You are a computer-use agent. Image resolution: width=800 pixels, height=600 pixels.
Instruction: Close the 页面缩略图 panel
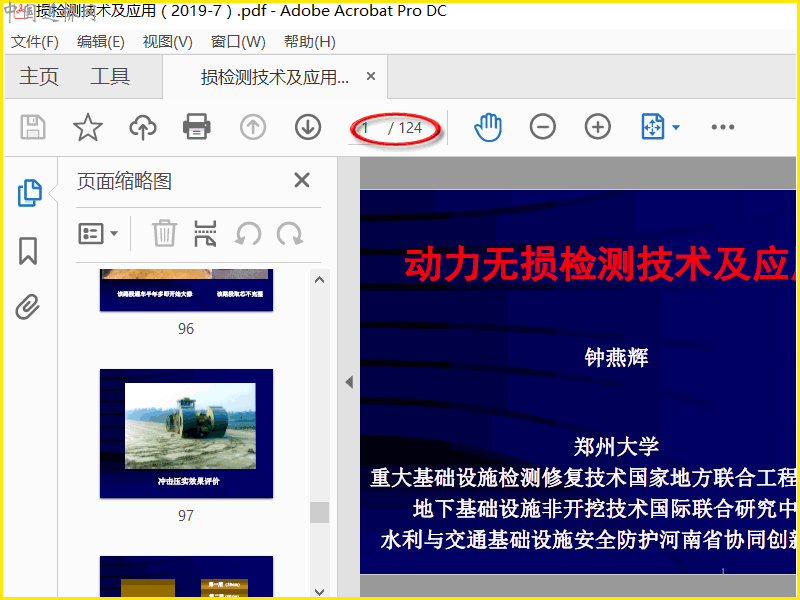(x=302, y=180)
